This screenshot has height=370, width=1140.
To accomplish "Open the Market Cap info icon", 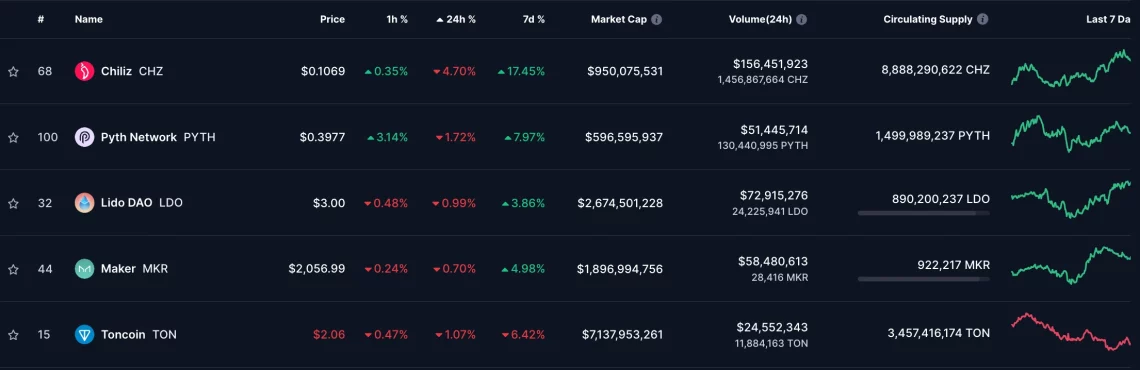I will pyautogui.click(x=657, y=20).
